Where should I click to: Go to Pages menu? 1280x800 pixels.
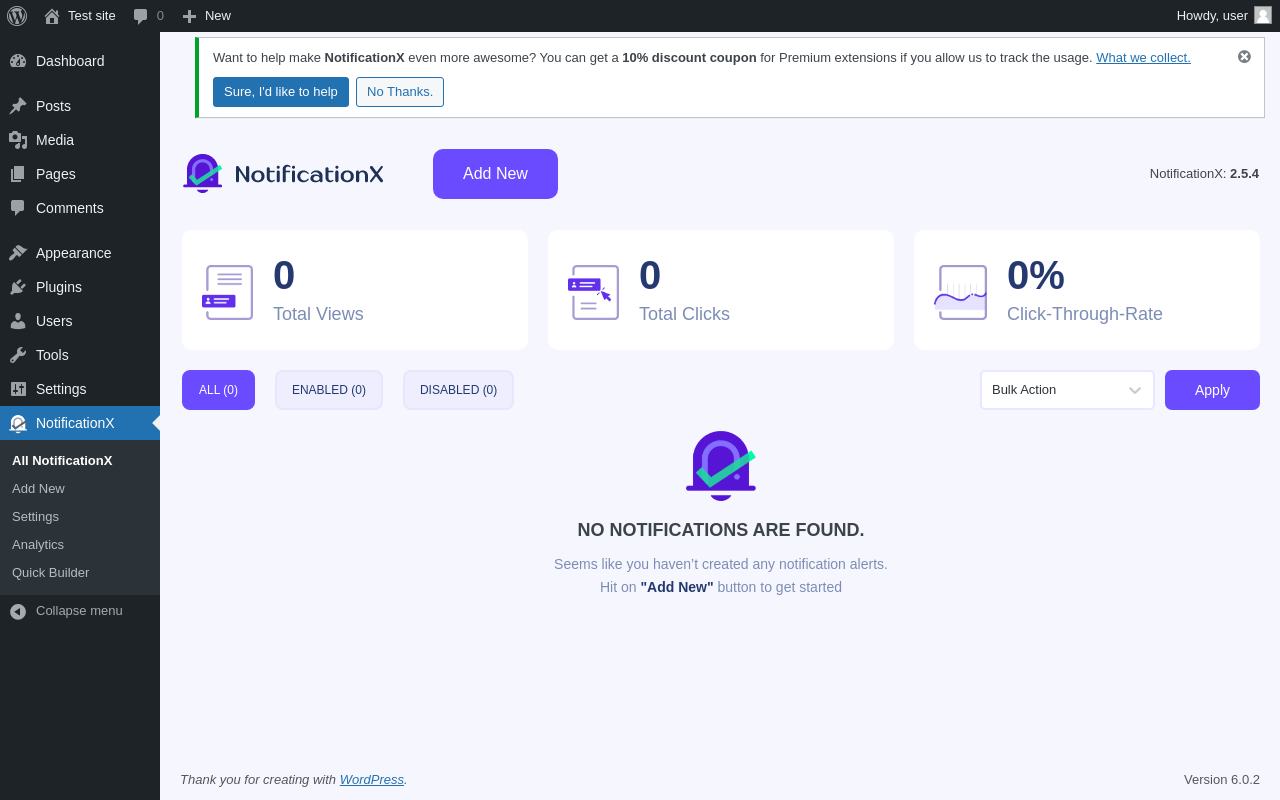point(80,174)
